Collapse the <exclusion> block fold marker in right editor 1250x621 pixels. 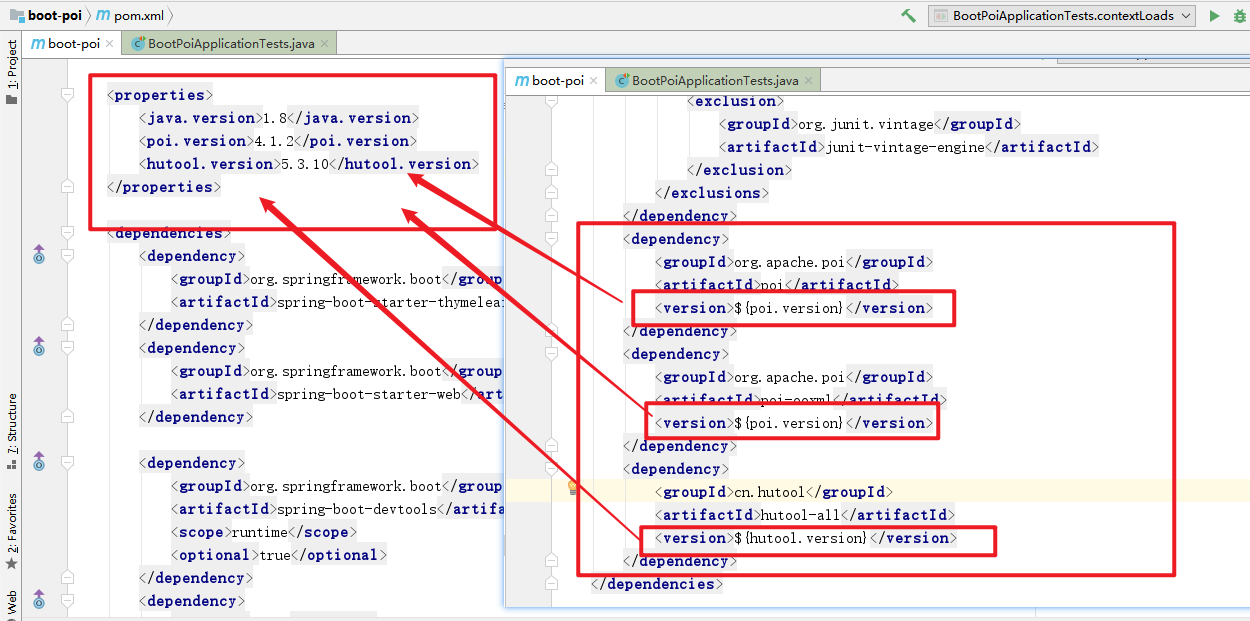[x=551, y=101]
